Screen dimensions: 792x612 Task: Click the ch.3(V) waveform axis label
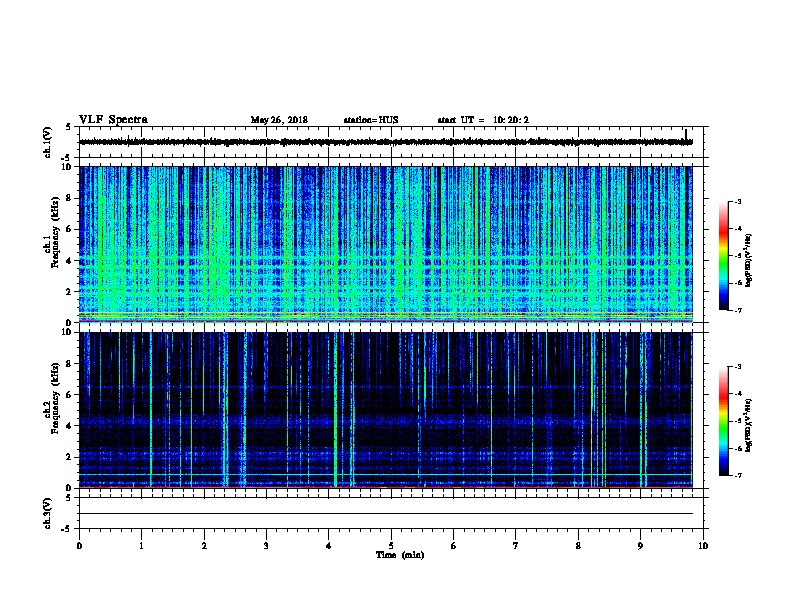pos(47,513)
